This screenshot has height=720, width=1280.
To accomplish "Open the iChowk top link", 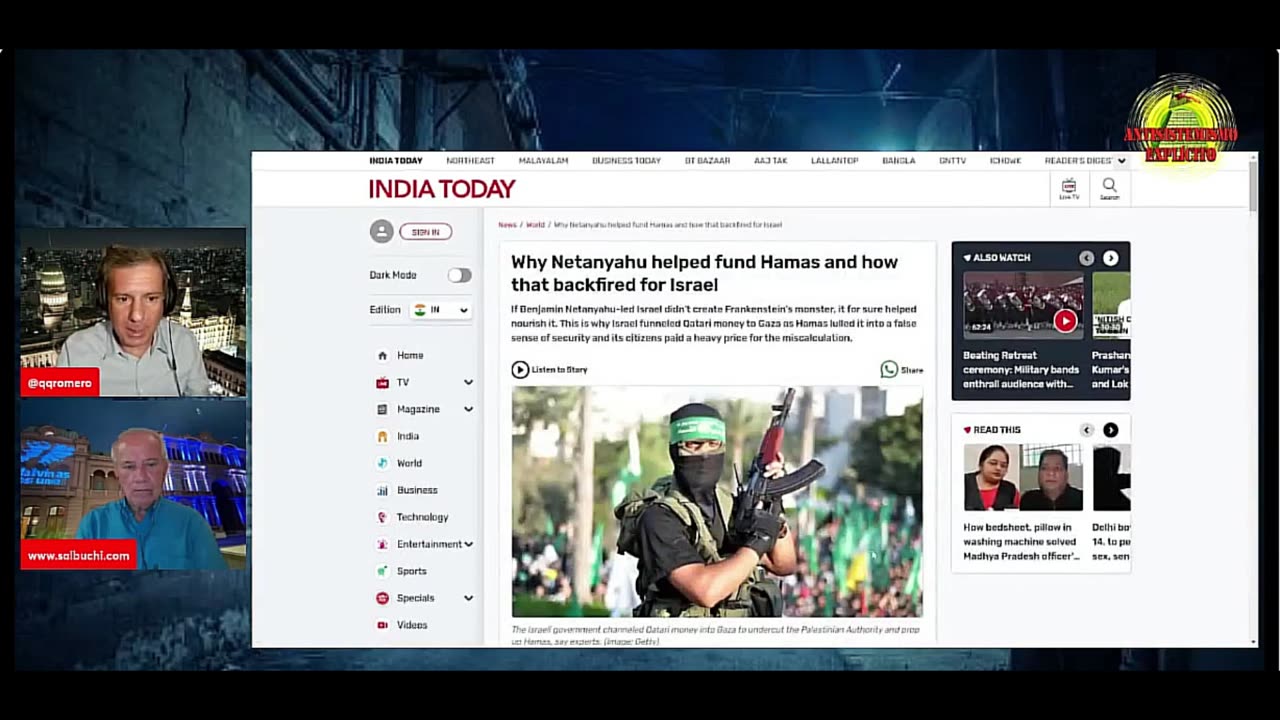I will [1005, 161].
